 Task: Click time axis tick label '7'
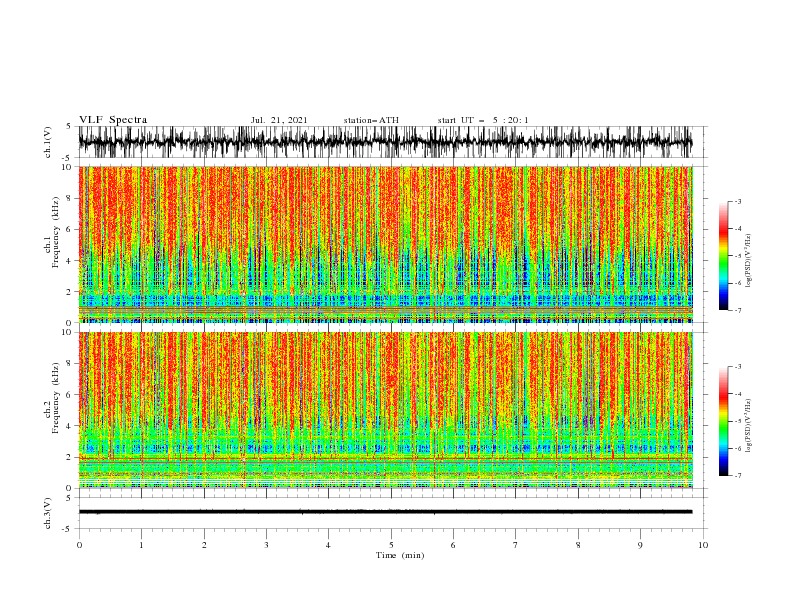516,545
